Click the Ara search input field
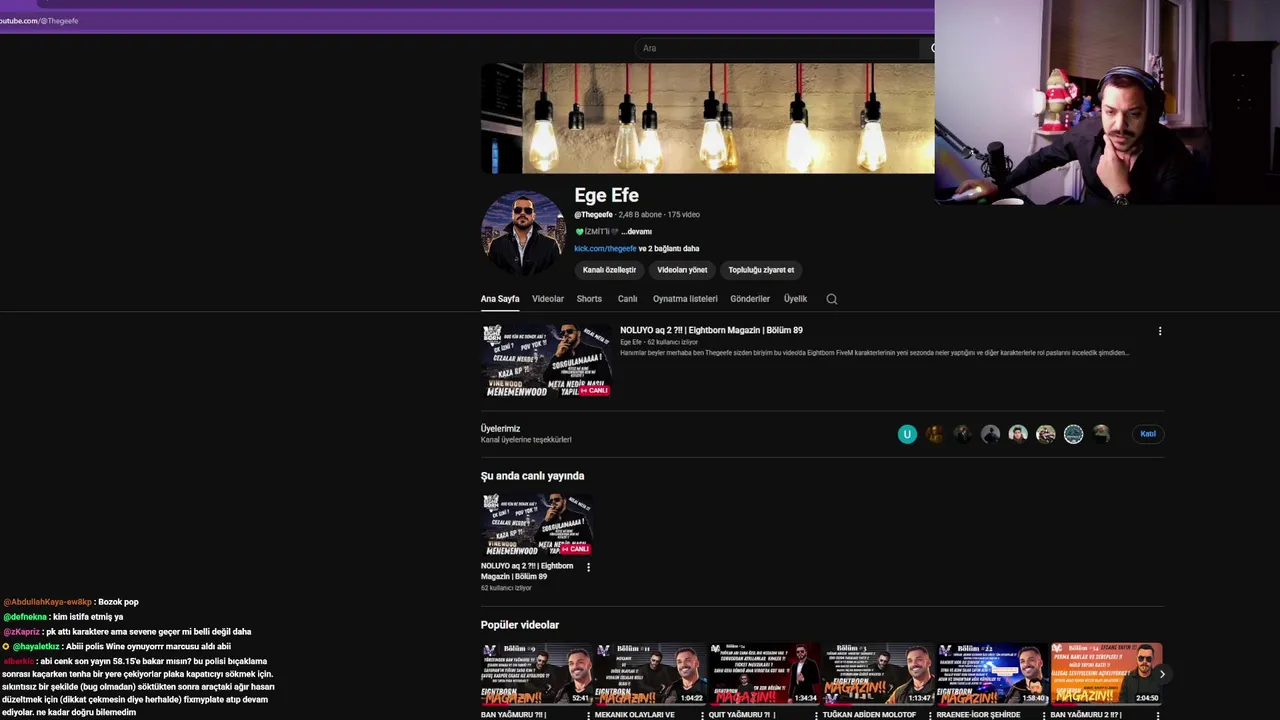Image resolution: width=1280 pixels, height=720 pixels. click(780, 48)
